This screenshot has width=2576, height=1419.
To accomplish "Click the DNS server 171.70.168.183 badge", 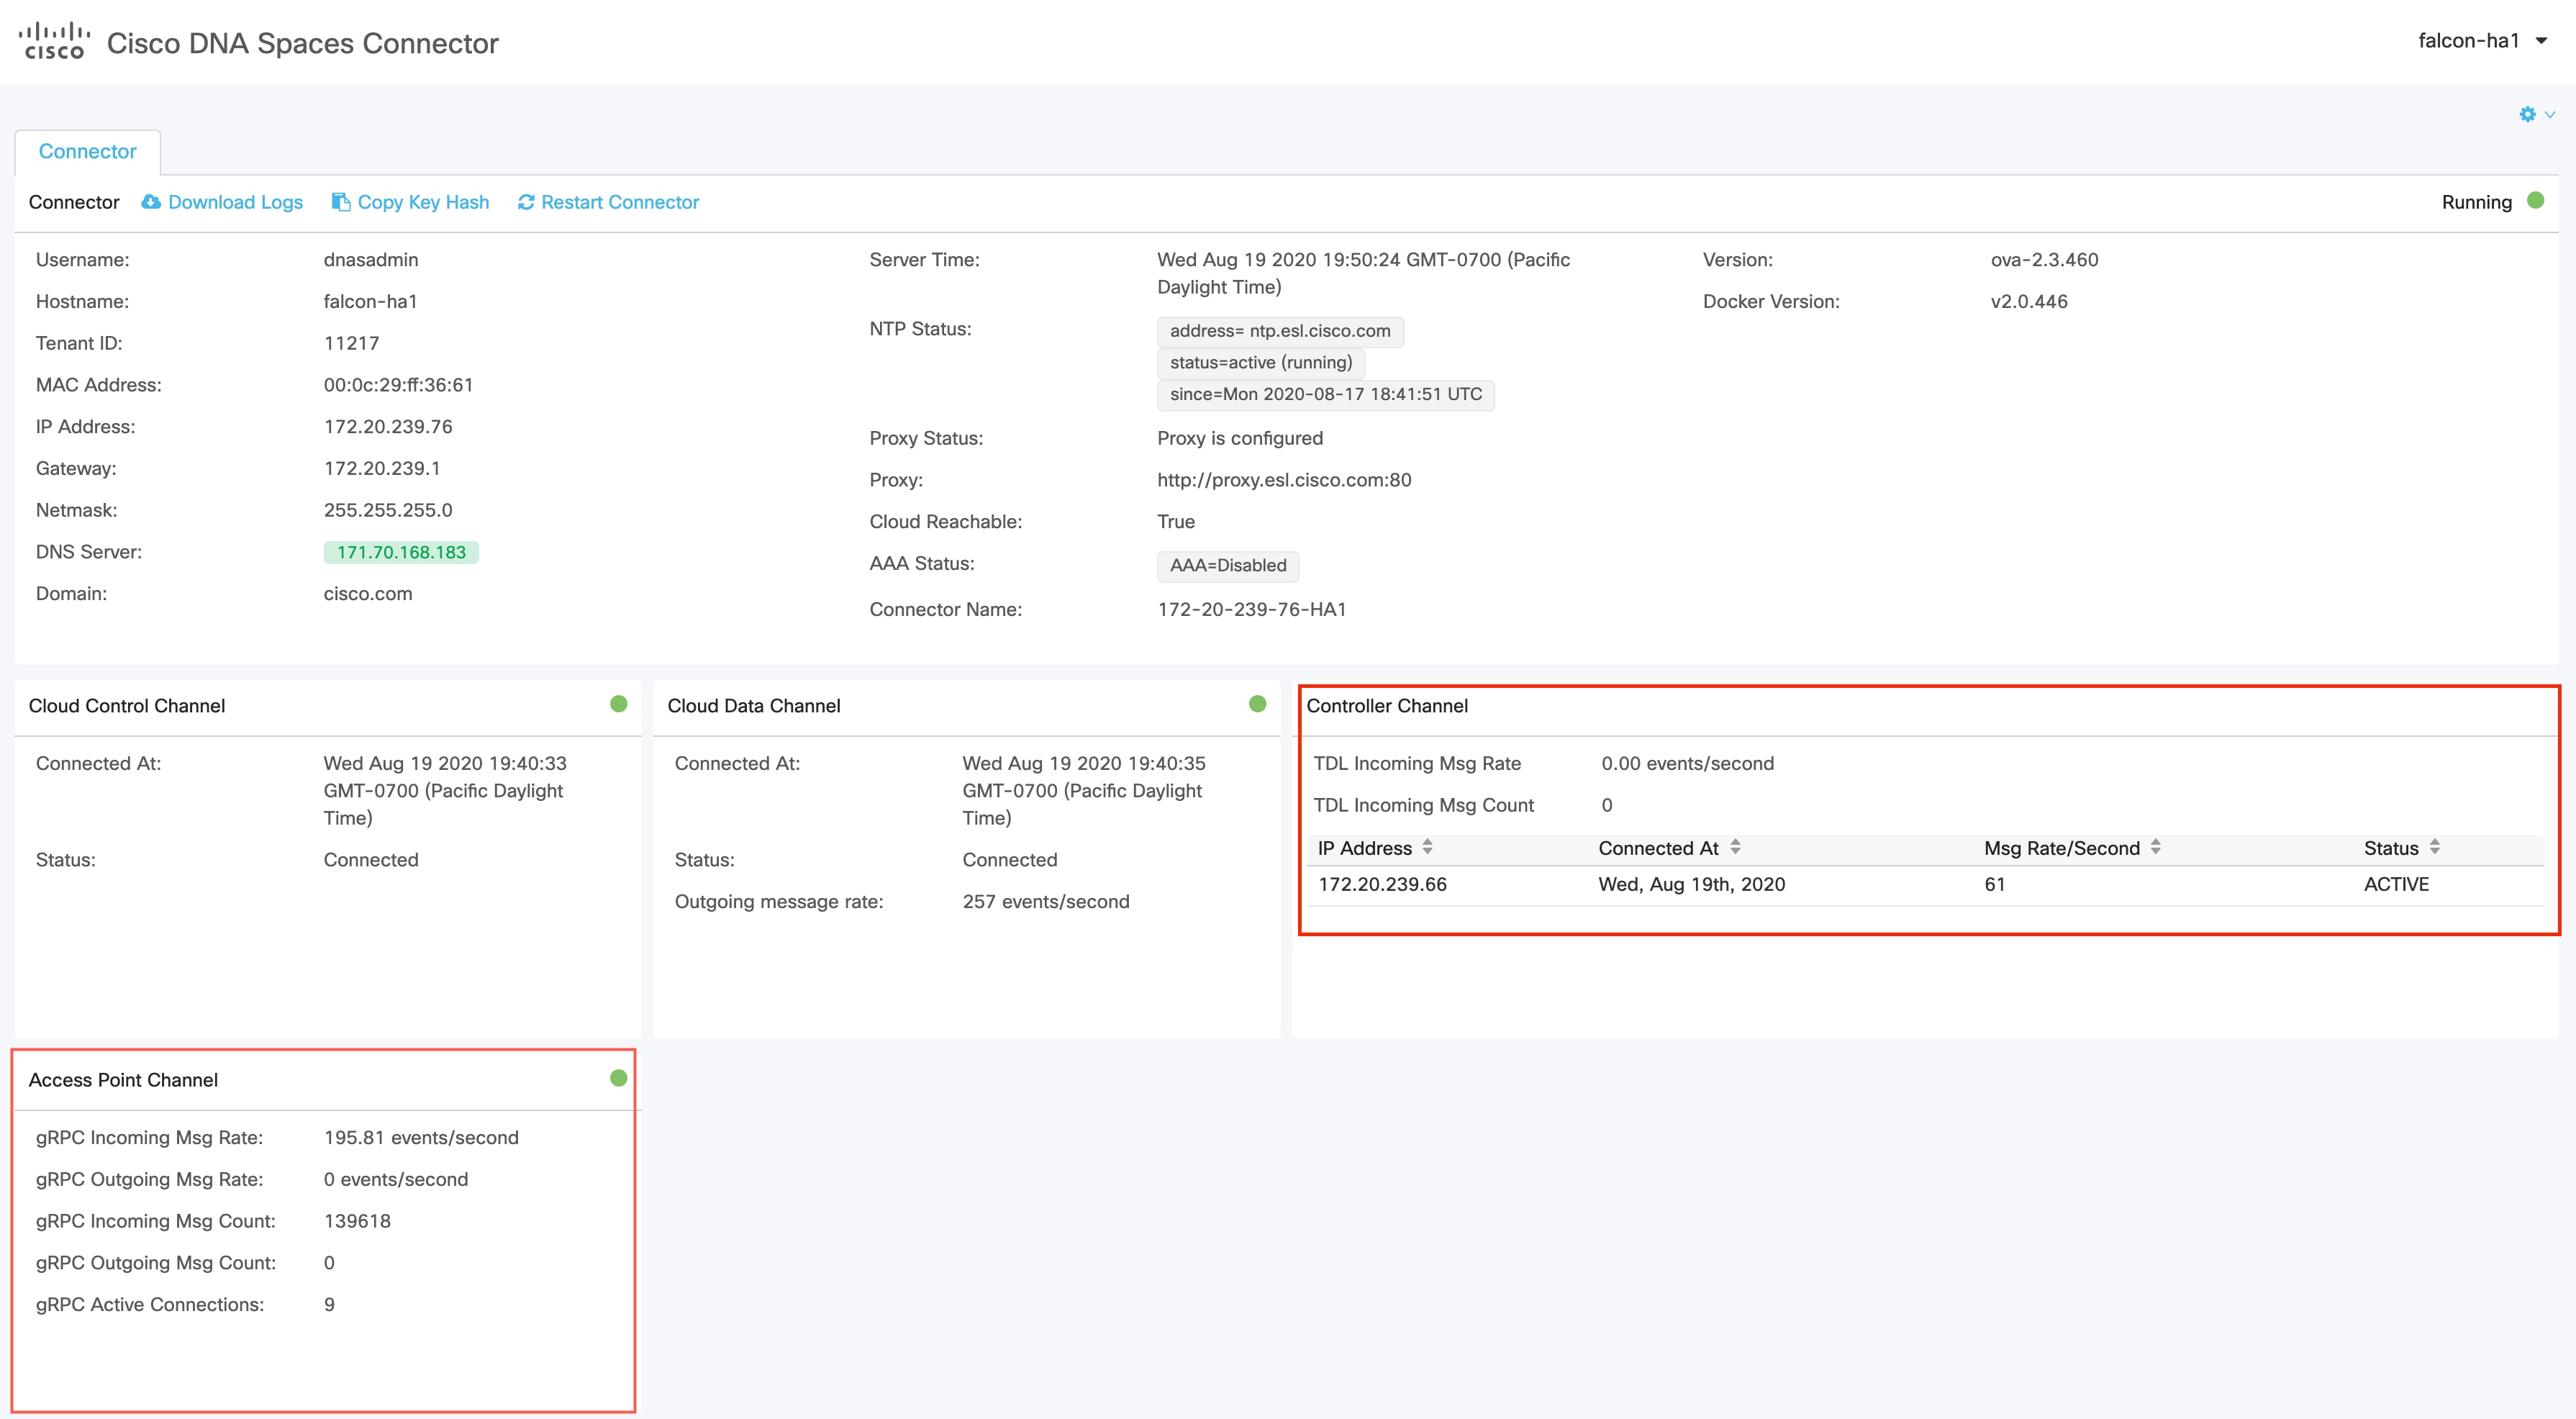I will 401,552.
